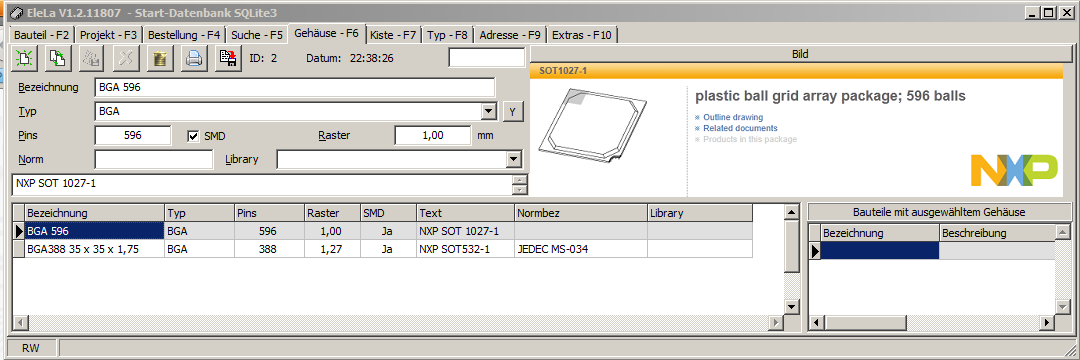
Task: Click the new record icon in toolbar
Action: pyautogui.click(x=24, y=59)
